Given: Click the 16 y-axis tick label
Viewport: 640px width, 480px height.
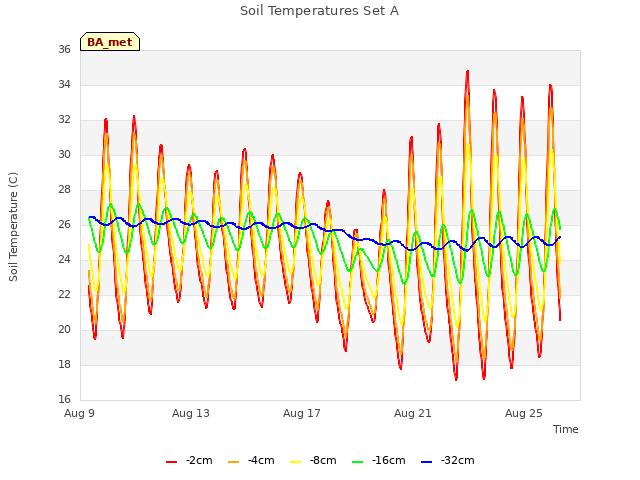Looking at the screenshot, I should (64, 399).
